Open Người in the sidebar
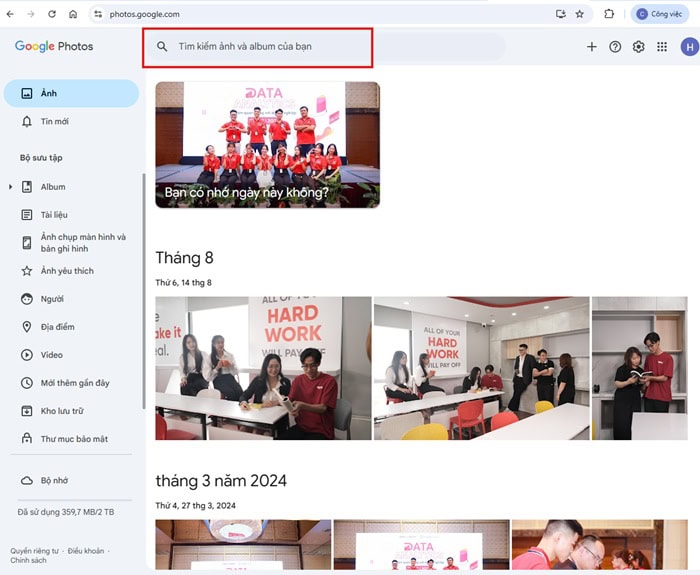Screen dimensions: 700x575 [x=71, y=299]
